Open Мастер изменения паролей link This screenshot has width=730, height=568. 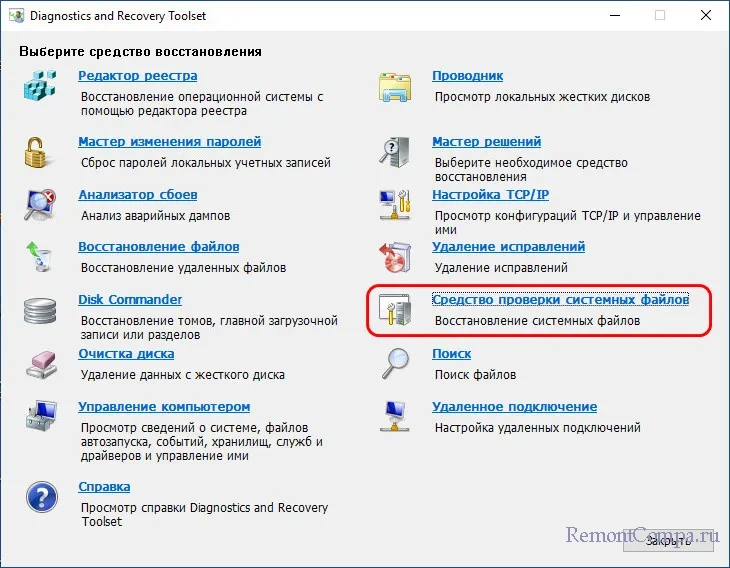(x=169, y=142)
